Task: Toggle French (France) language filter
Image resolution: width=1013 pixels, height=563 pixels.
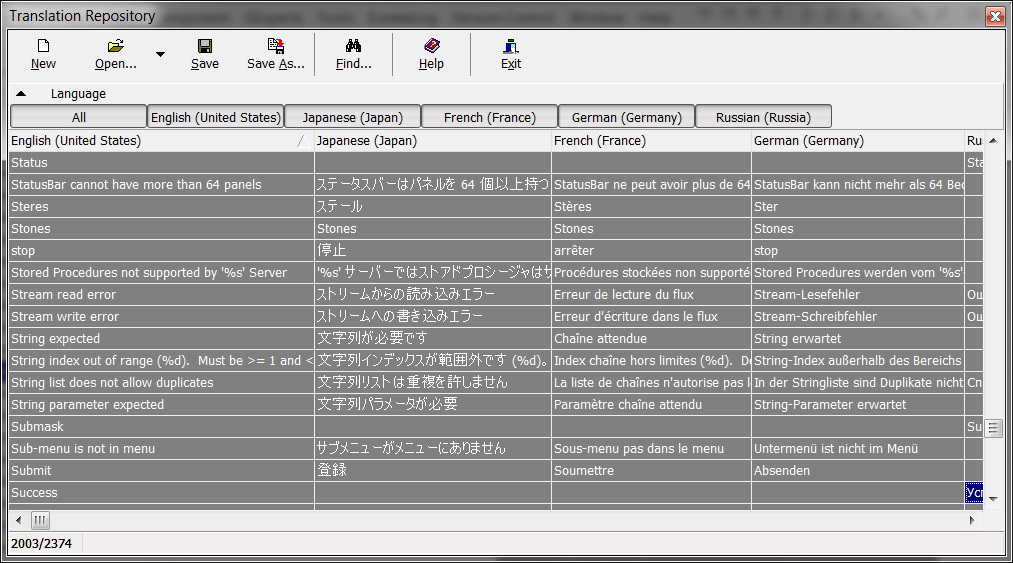Action: [x=490, y=116]
